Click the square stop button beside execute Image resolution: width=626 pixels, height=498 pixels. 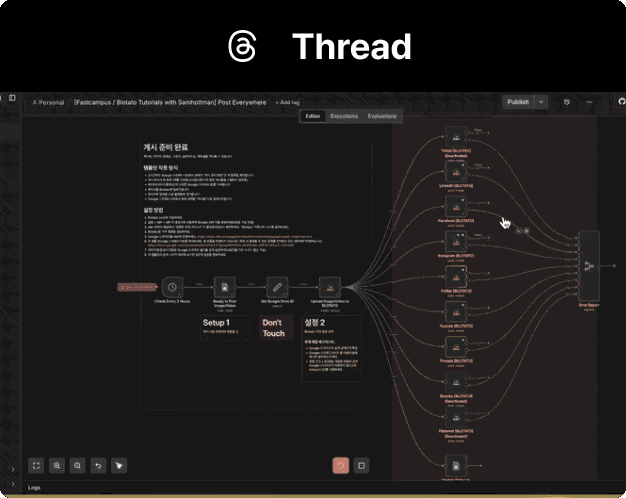[x=361, y=466]
